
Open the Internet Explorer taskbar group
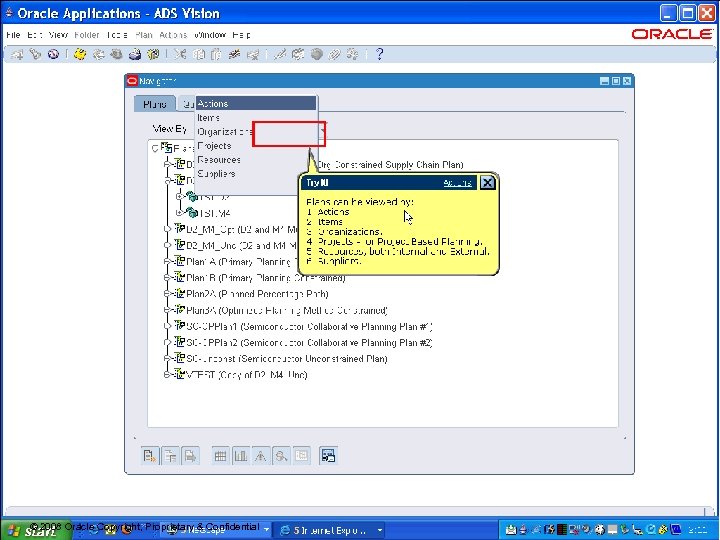331,530
